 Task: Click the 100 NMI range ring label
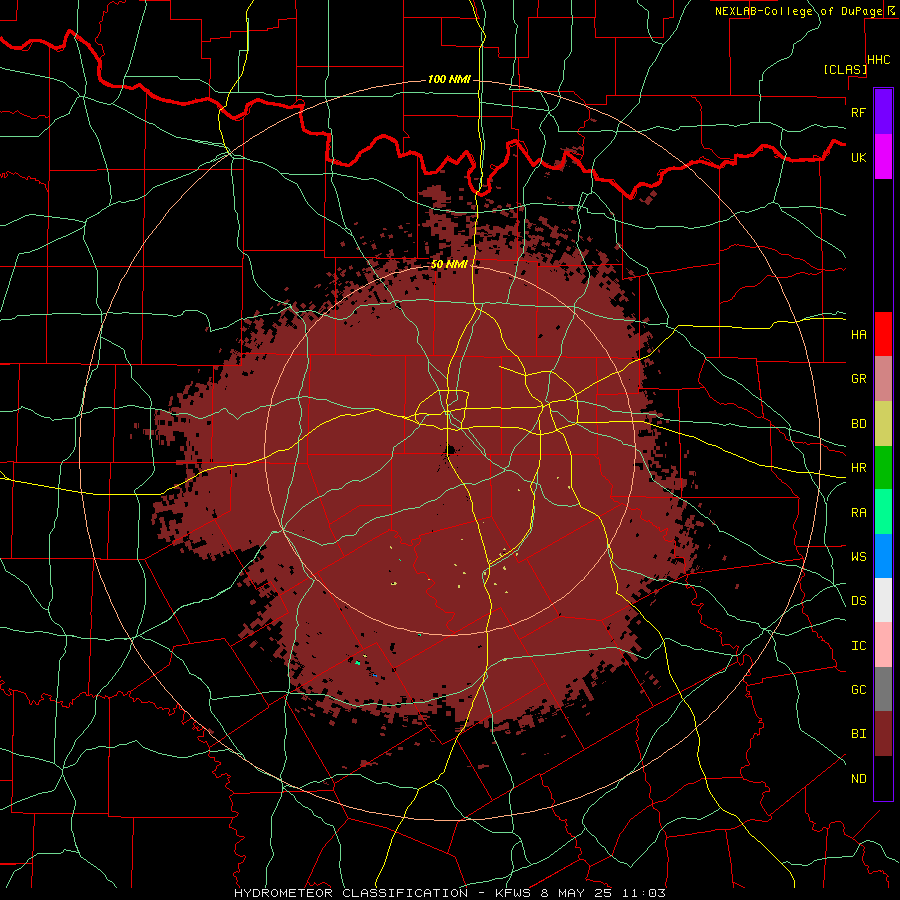449,79
